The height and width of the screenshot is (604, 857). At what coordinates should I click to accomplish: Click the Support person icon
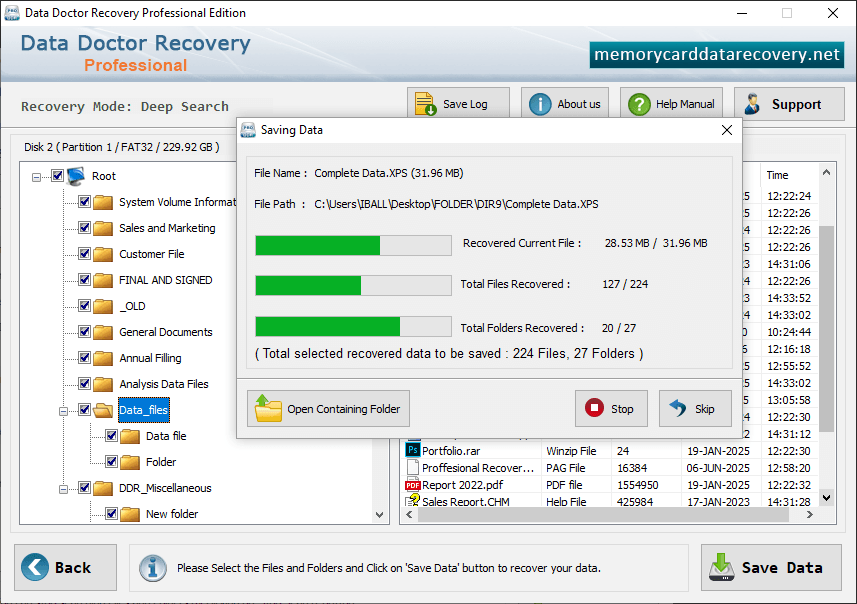(753, 104)
